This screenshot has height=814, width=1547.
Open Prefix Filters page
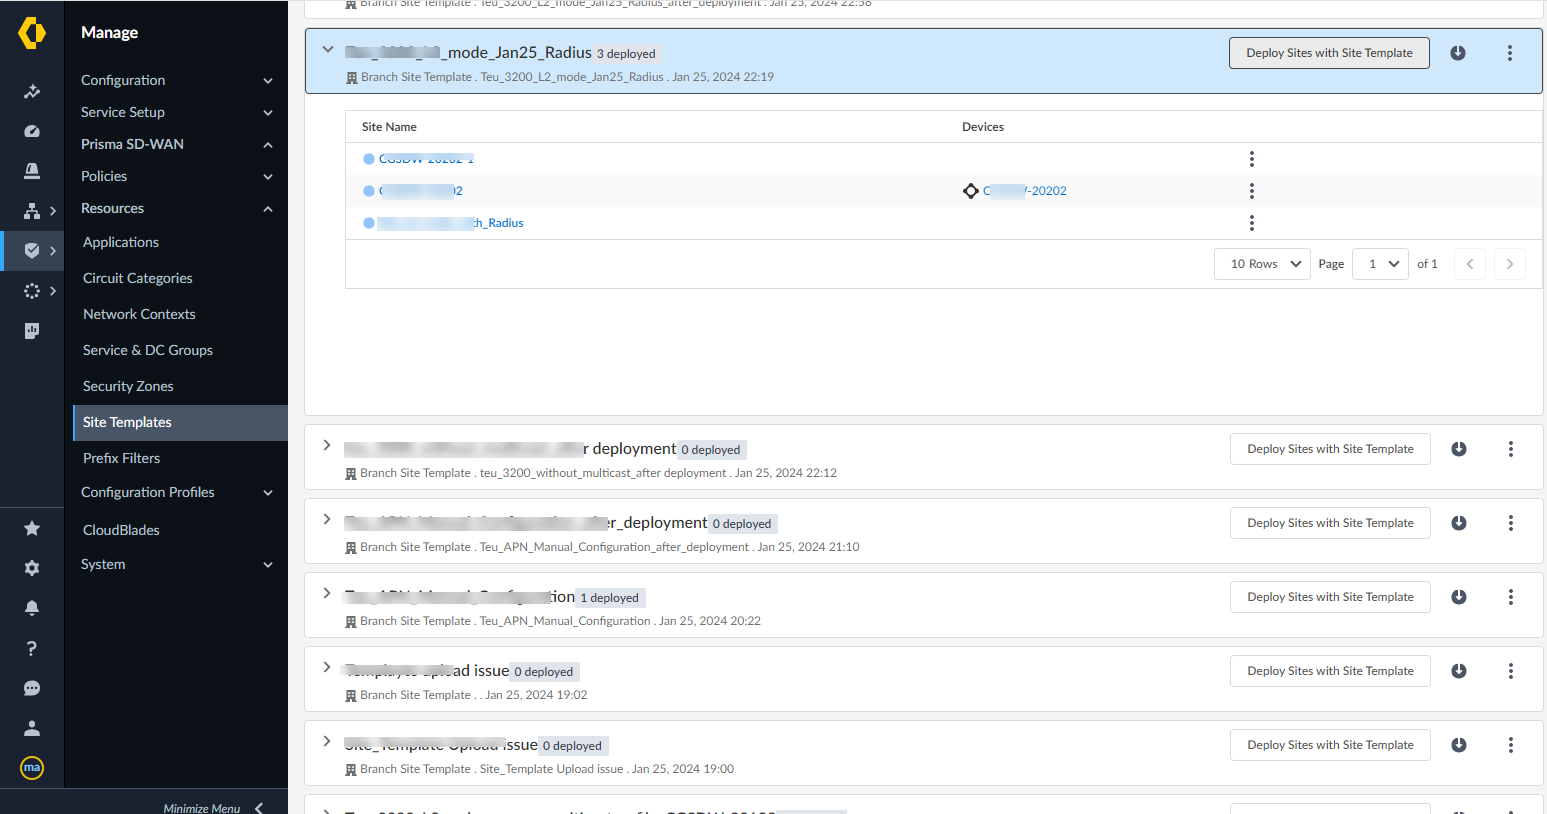click(x=121, y=458)
